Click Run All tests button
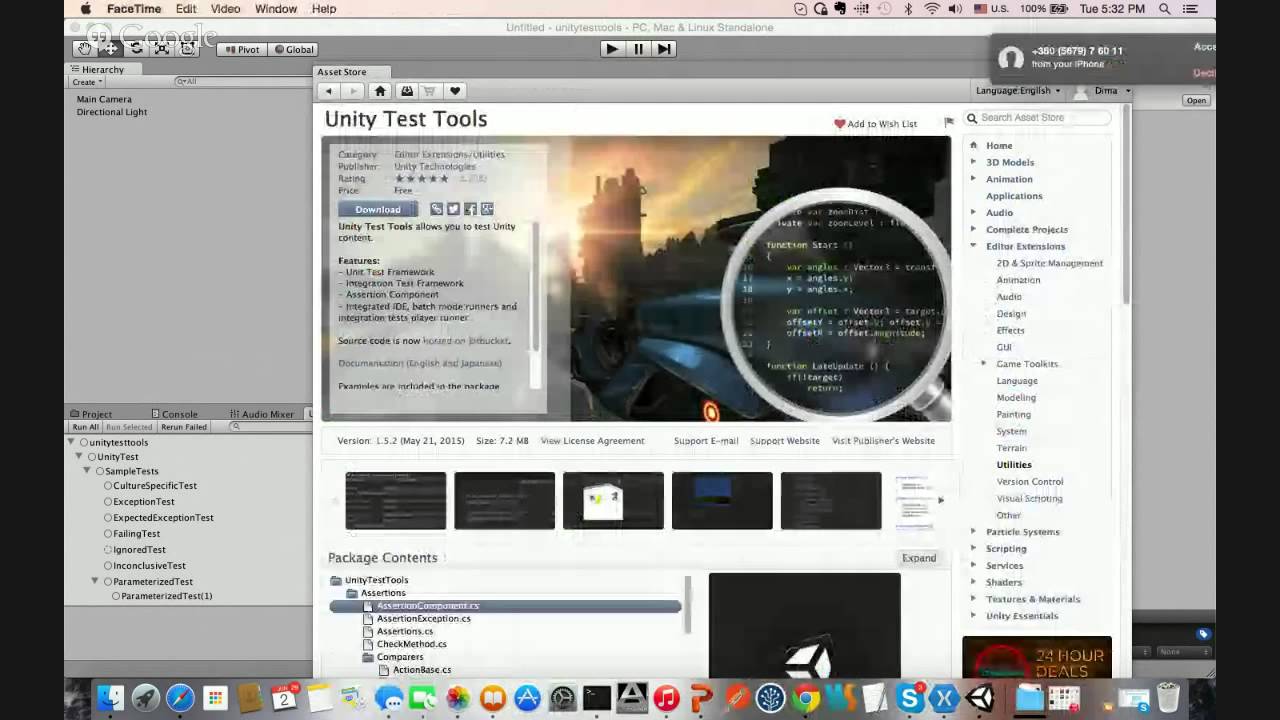Viewport: 1280px width, 720px height. click(x=85, y=427)
